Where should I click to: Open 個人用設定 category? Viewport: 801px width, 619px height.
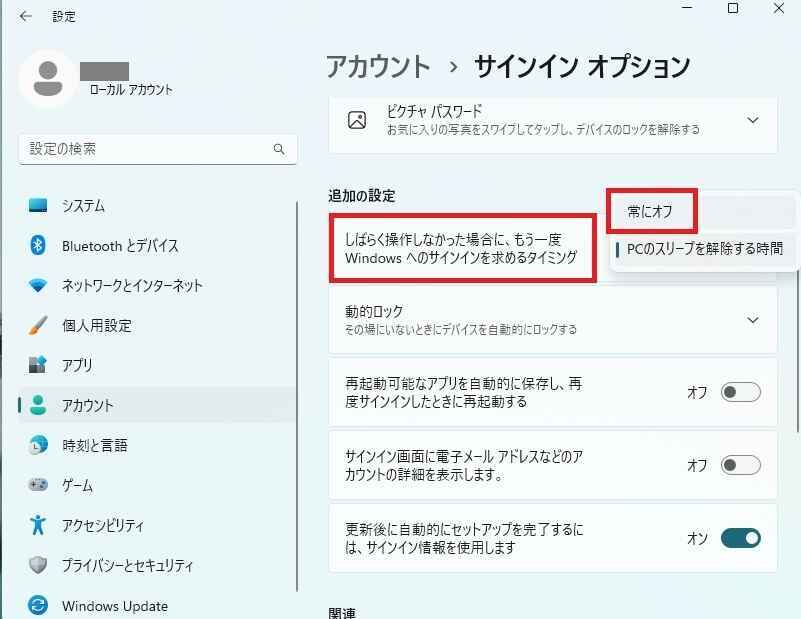tap(157, 325)
